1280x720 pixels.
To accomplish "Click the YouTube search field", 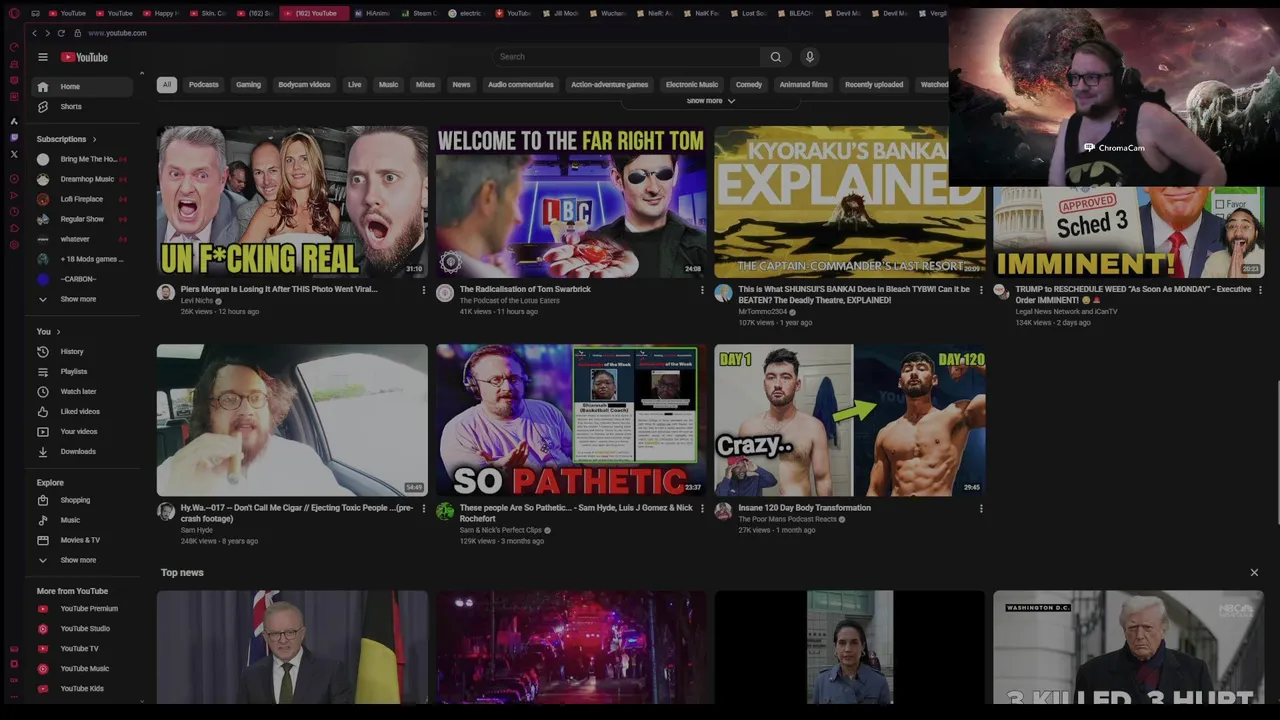I will point(626,57).
